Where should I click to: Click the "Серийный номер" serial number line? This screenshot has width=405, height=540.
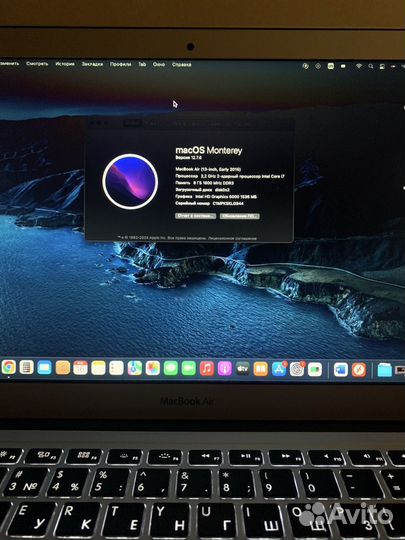[209, 204]
